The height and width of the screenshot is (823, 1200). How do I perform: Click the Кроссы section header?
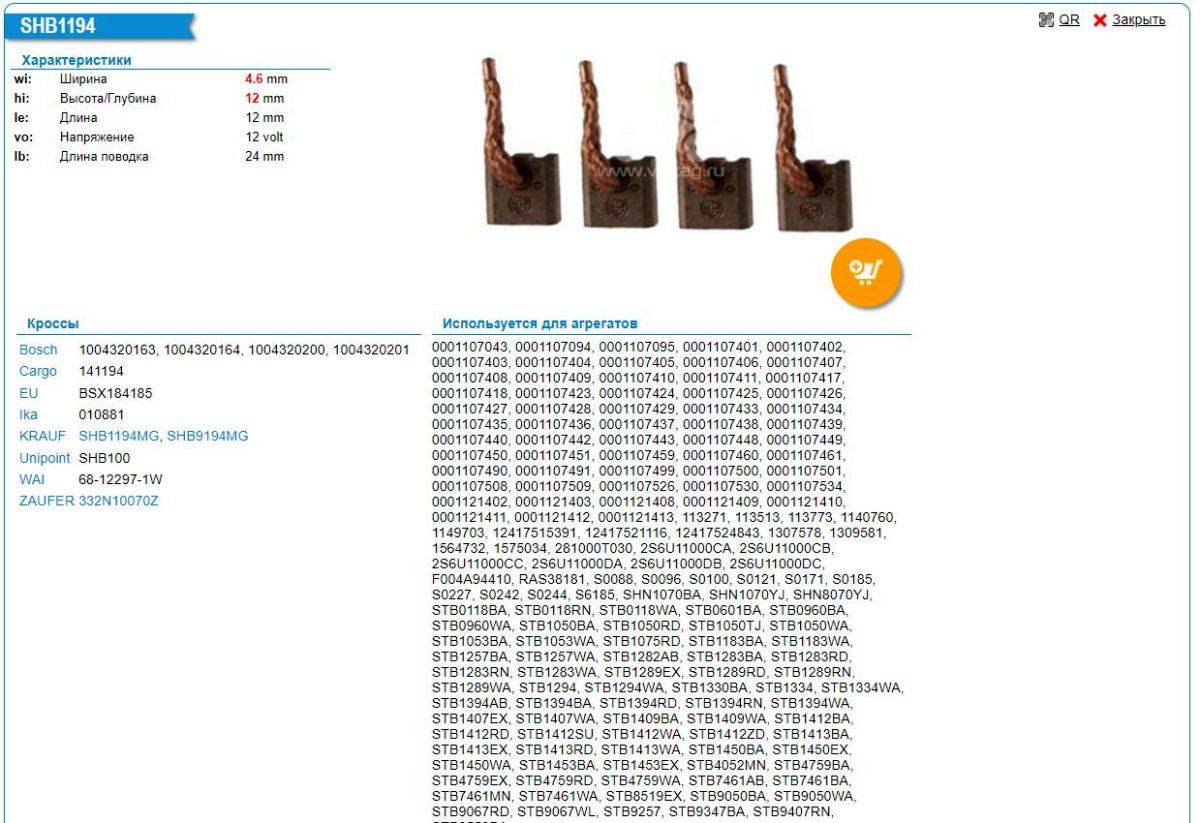49,324
